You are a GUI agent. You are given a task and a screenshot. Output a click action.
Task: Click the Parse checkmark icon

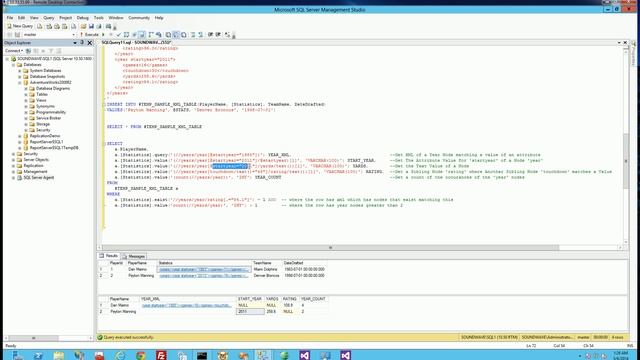tap(119, 35)
